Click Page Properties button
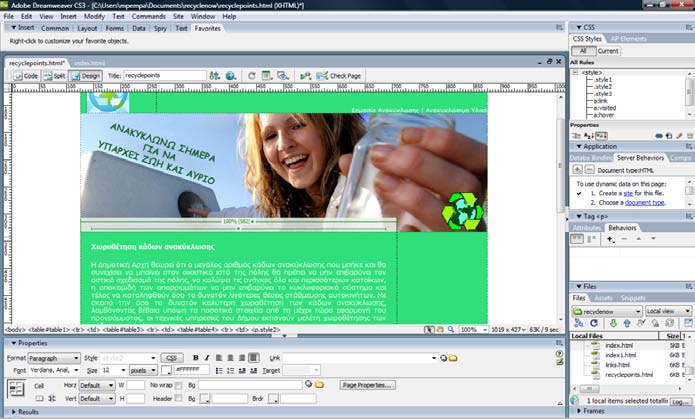The width and height of the screenshot is (695, 419). [368, 385]
